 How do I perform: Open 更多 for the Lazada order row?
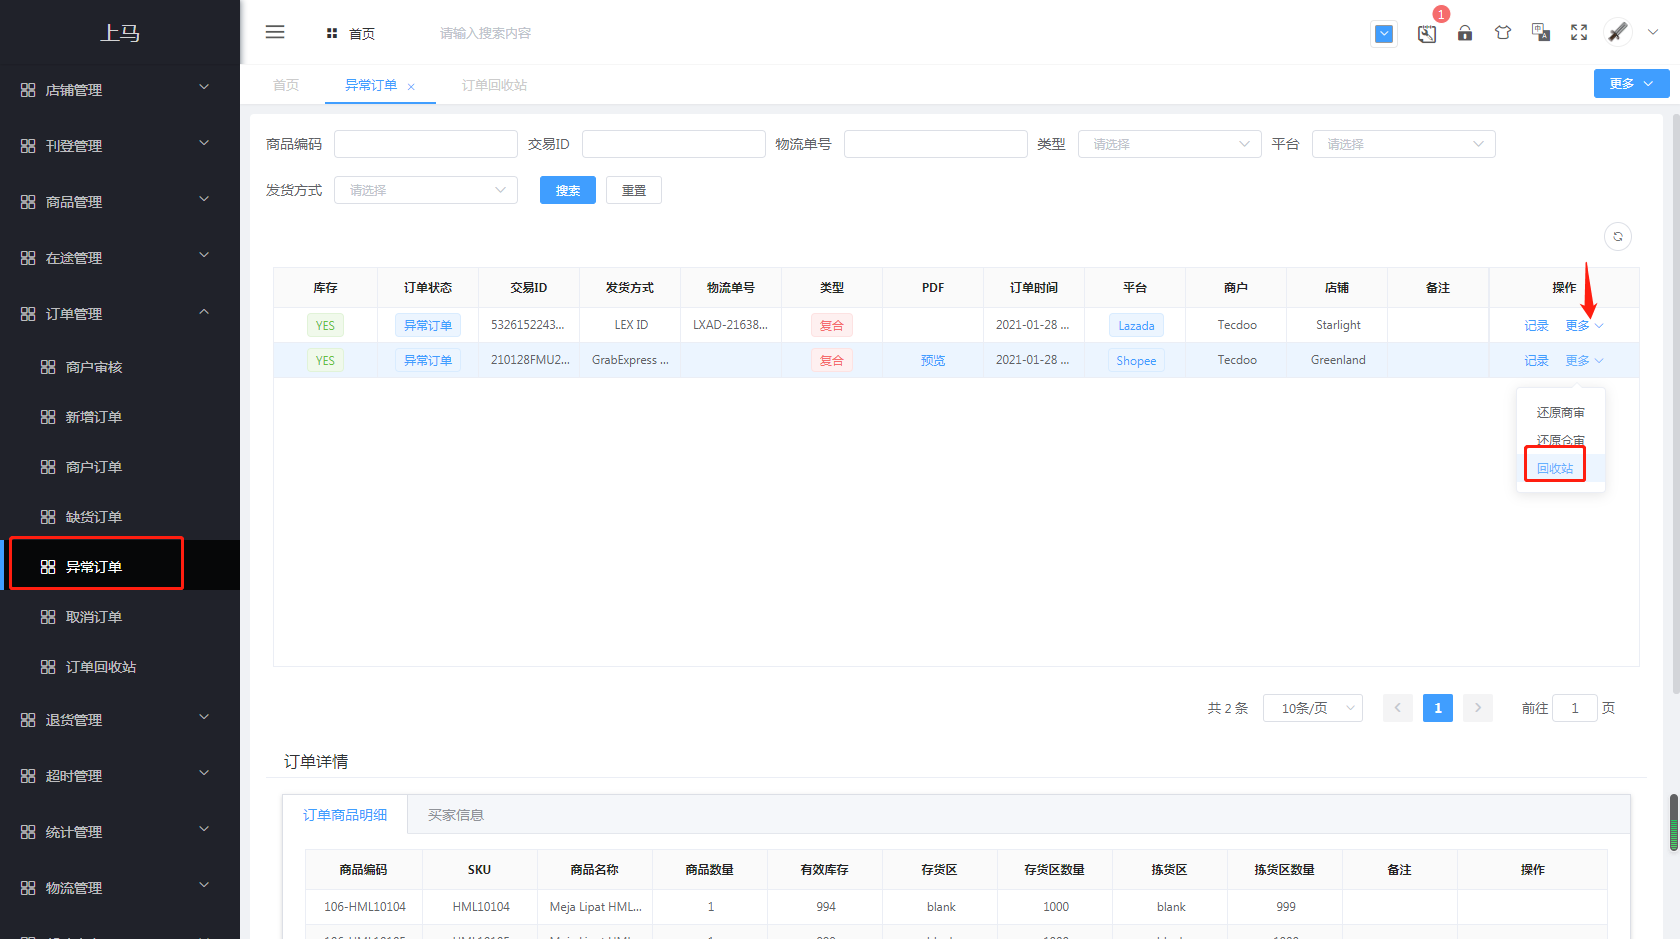1584,326
